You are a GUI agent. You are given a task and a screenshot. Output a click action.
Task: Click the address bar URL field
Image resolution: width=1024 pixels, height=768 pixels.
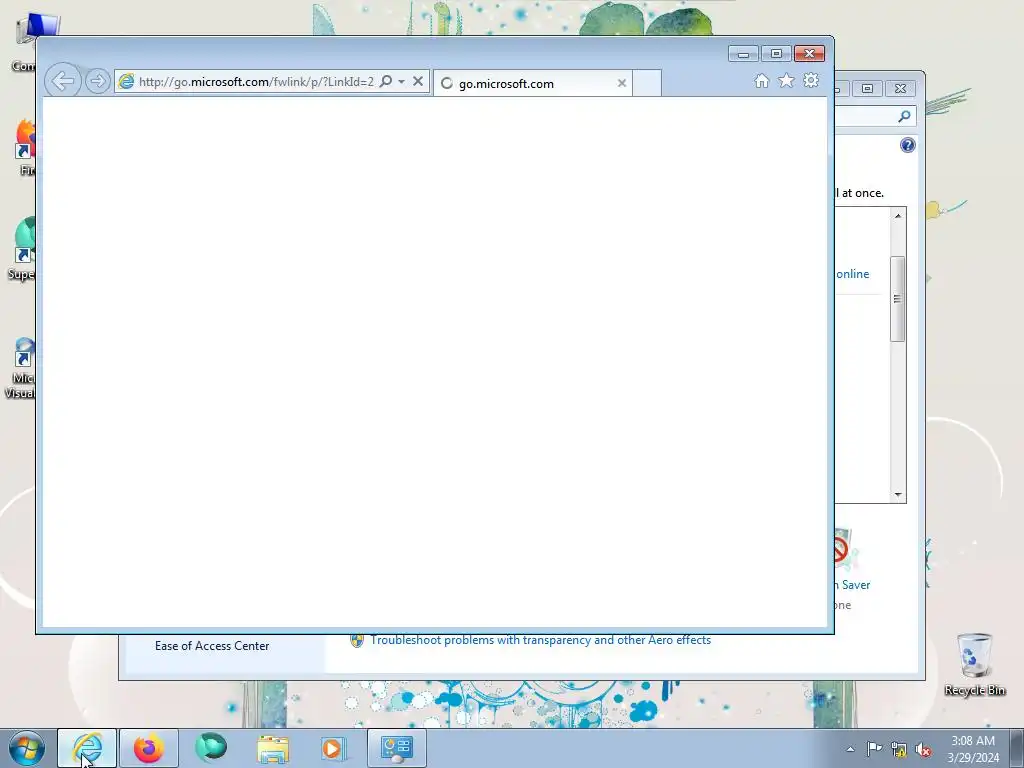tap(256, 82)
